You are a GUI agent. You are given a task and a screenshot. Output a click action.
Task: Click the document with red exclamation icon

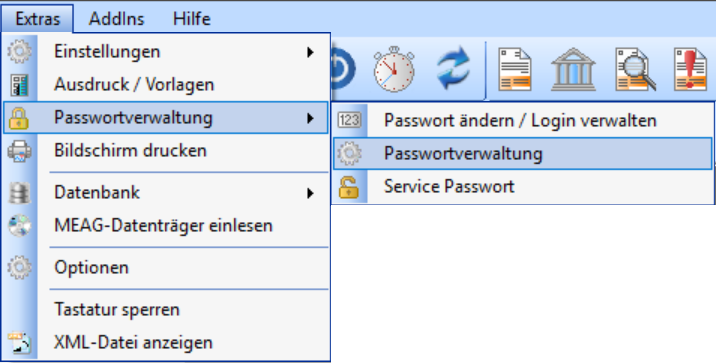690,69
